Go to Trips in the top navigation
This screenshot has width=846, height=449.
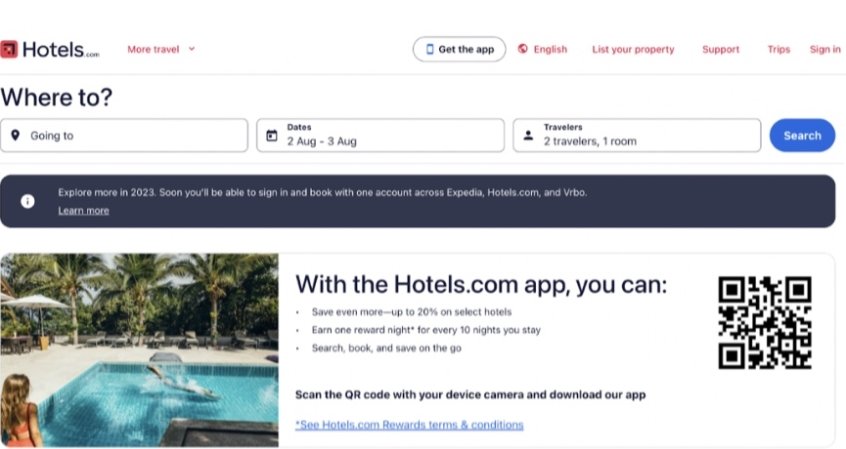tap(779, 49)
